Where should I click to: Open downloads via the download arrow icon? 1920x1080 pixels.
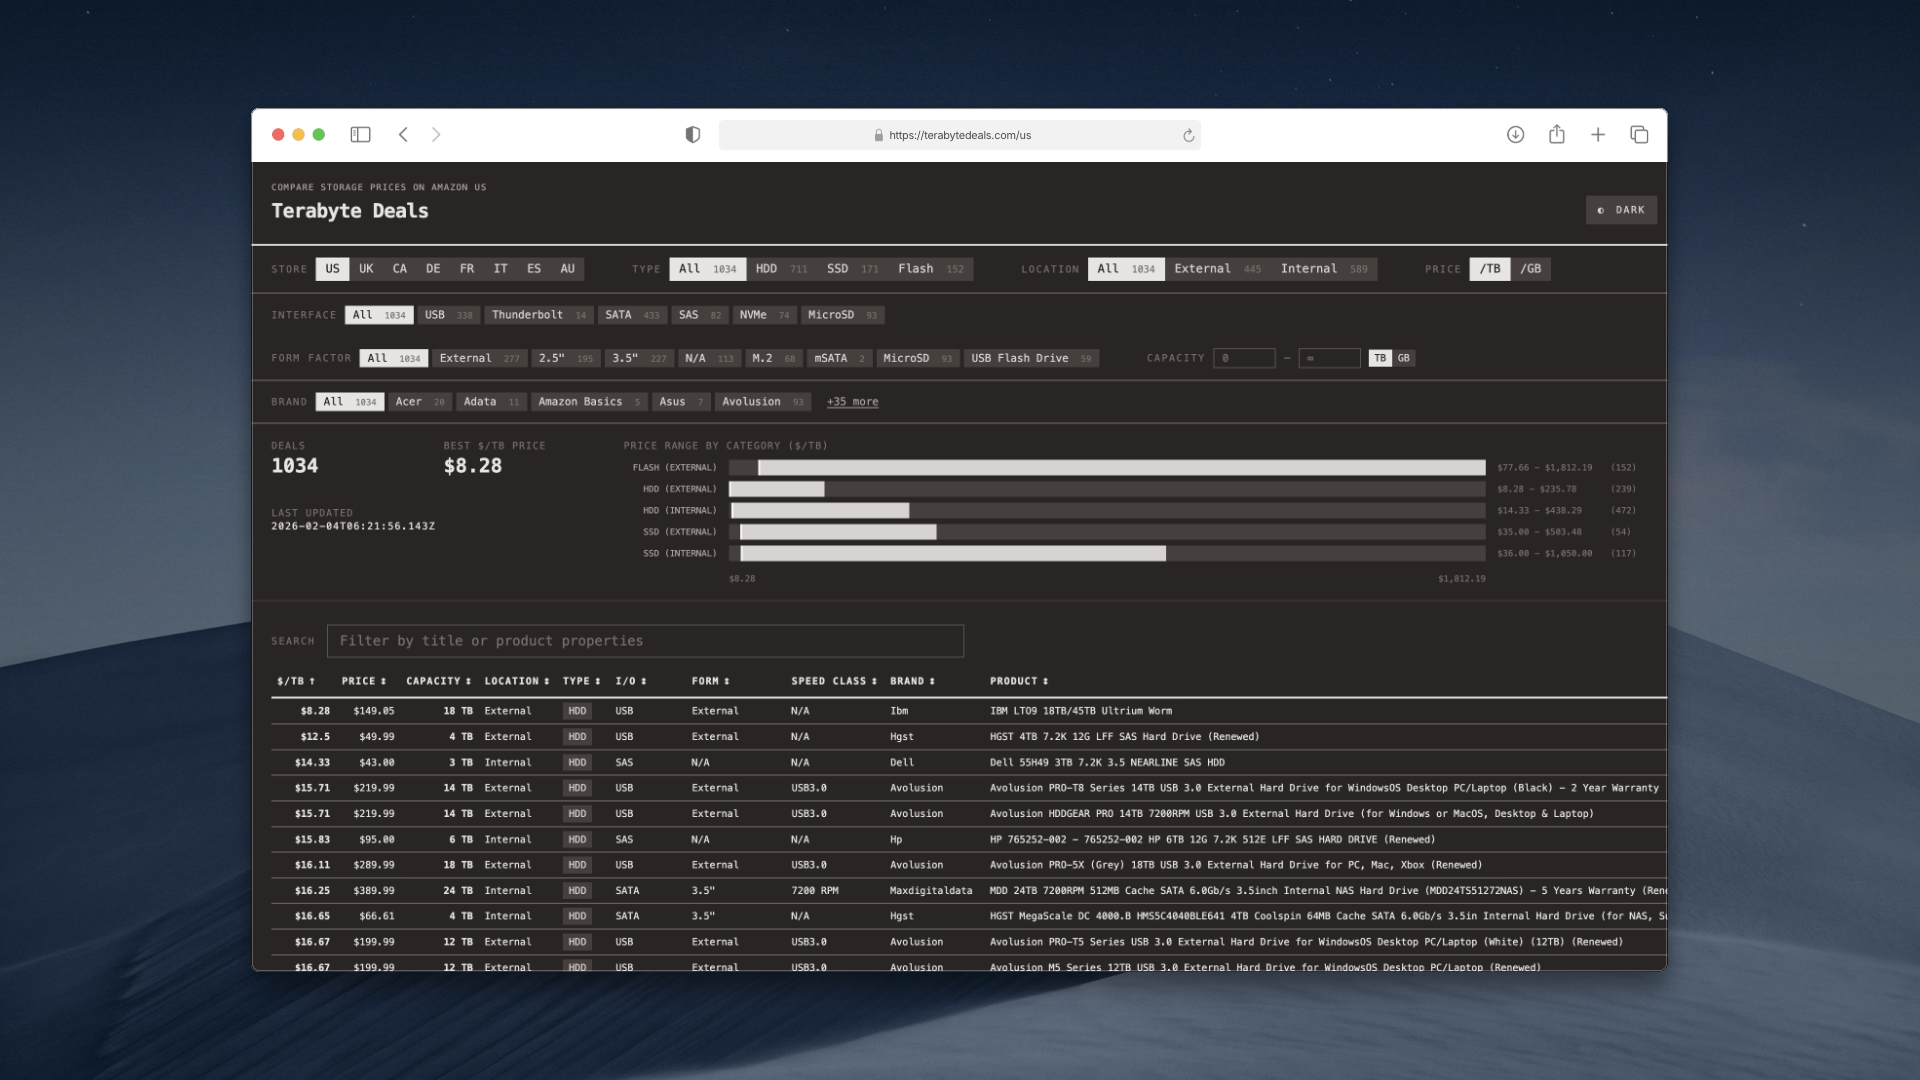[1516, 134]
